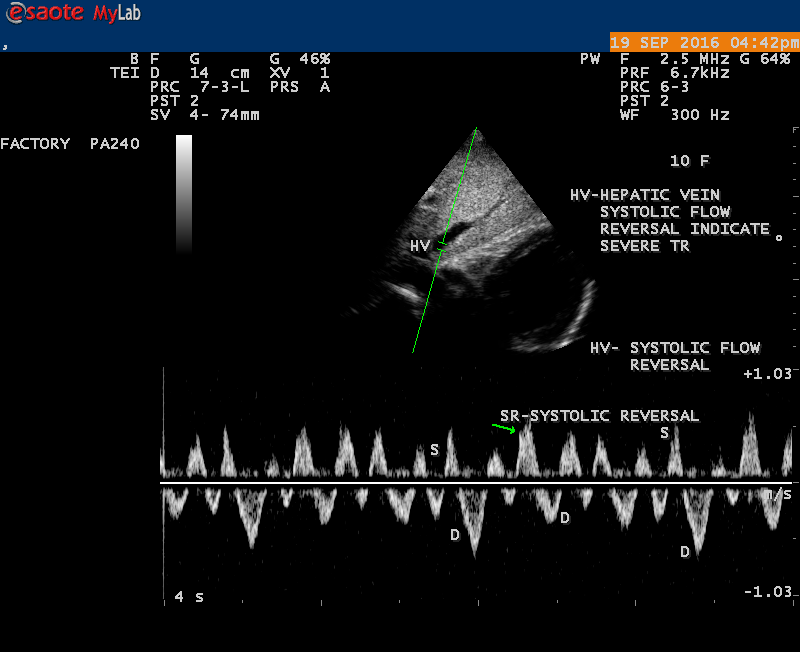Select the SV 4- 74mm sample volume value

coord(204,115)
